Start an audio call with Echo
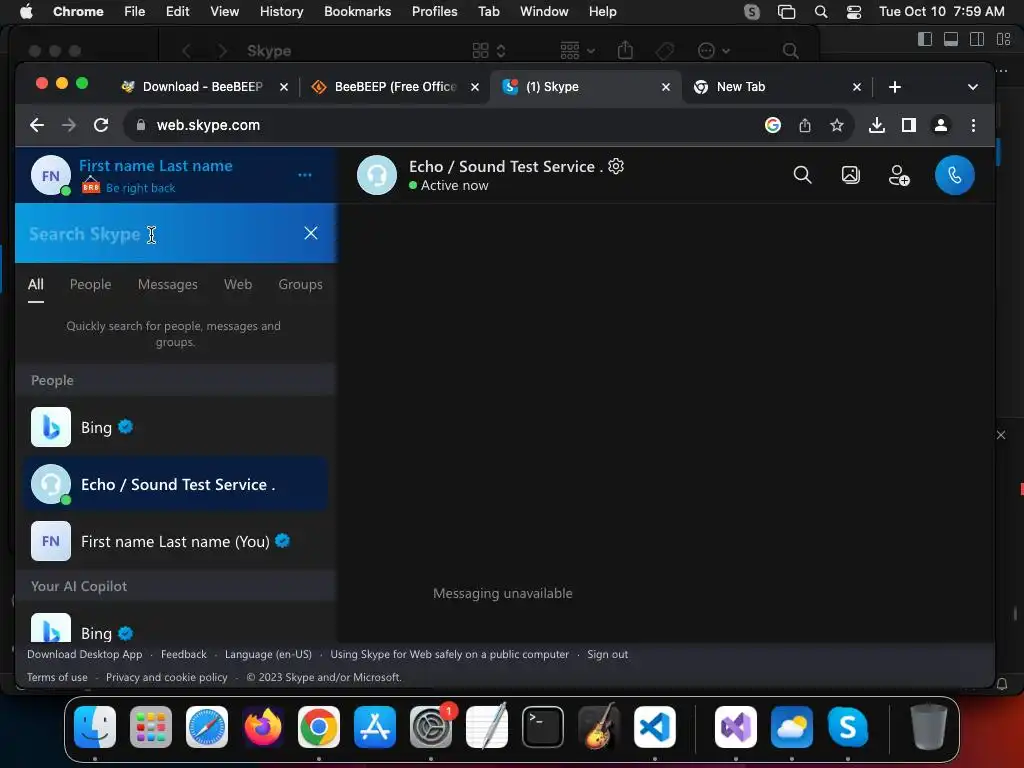This screenshot has height=768, width=1024. click(x=954, y=175)
